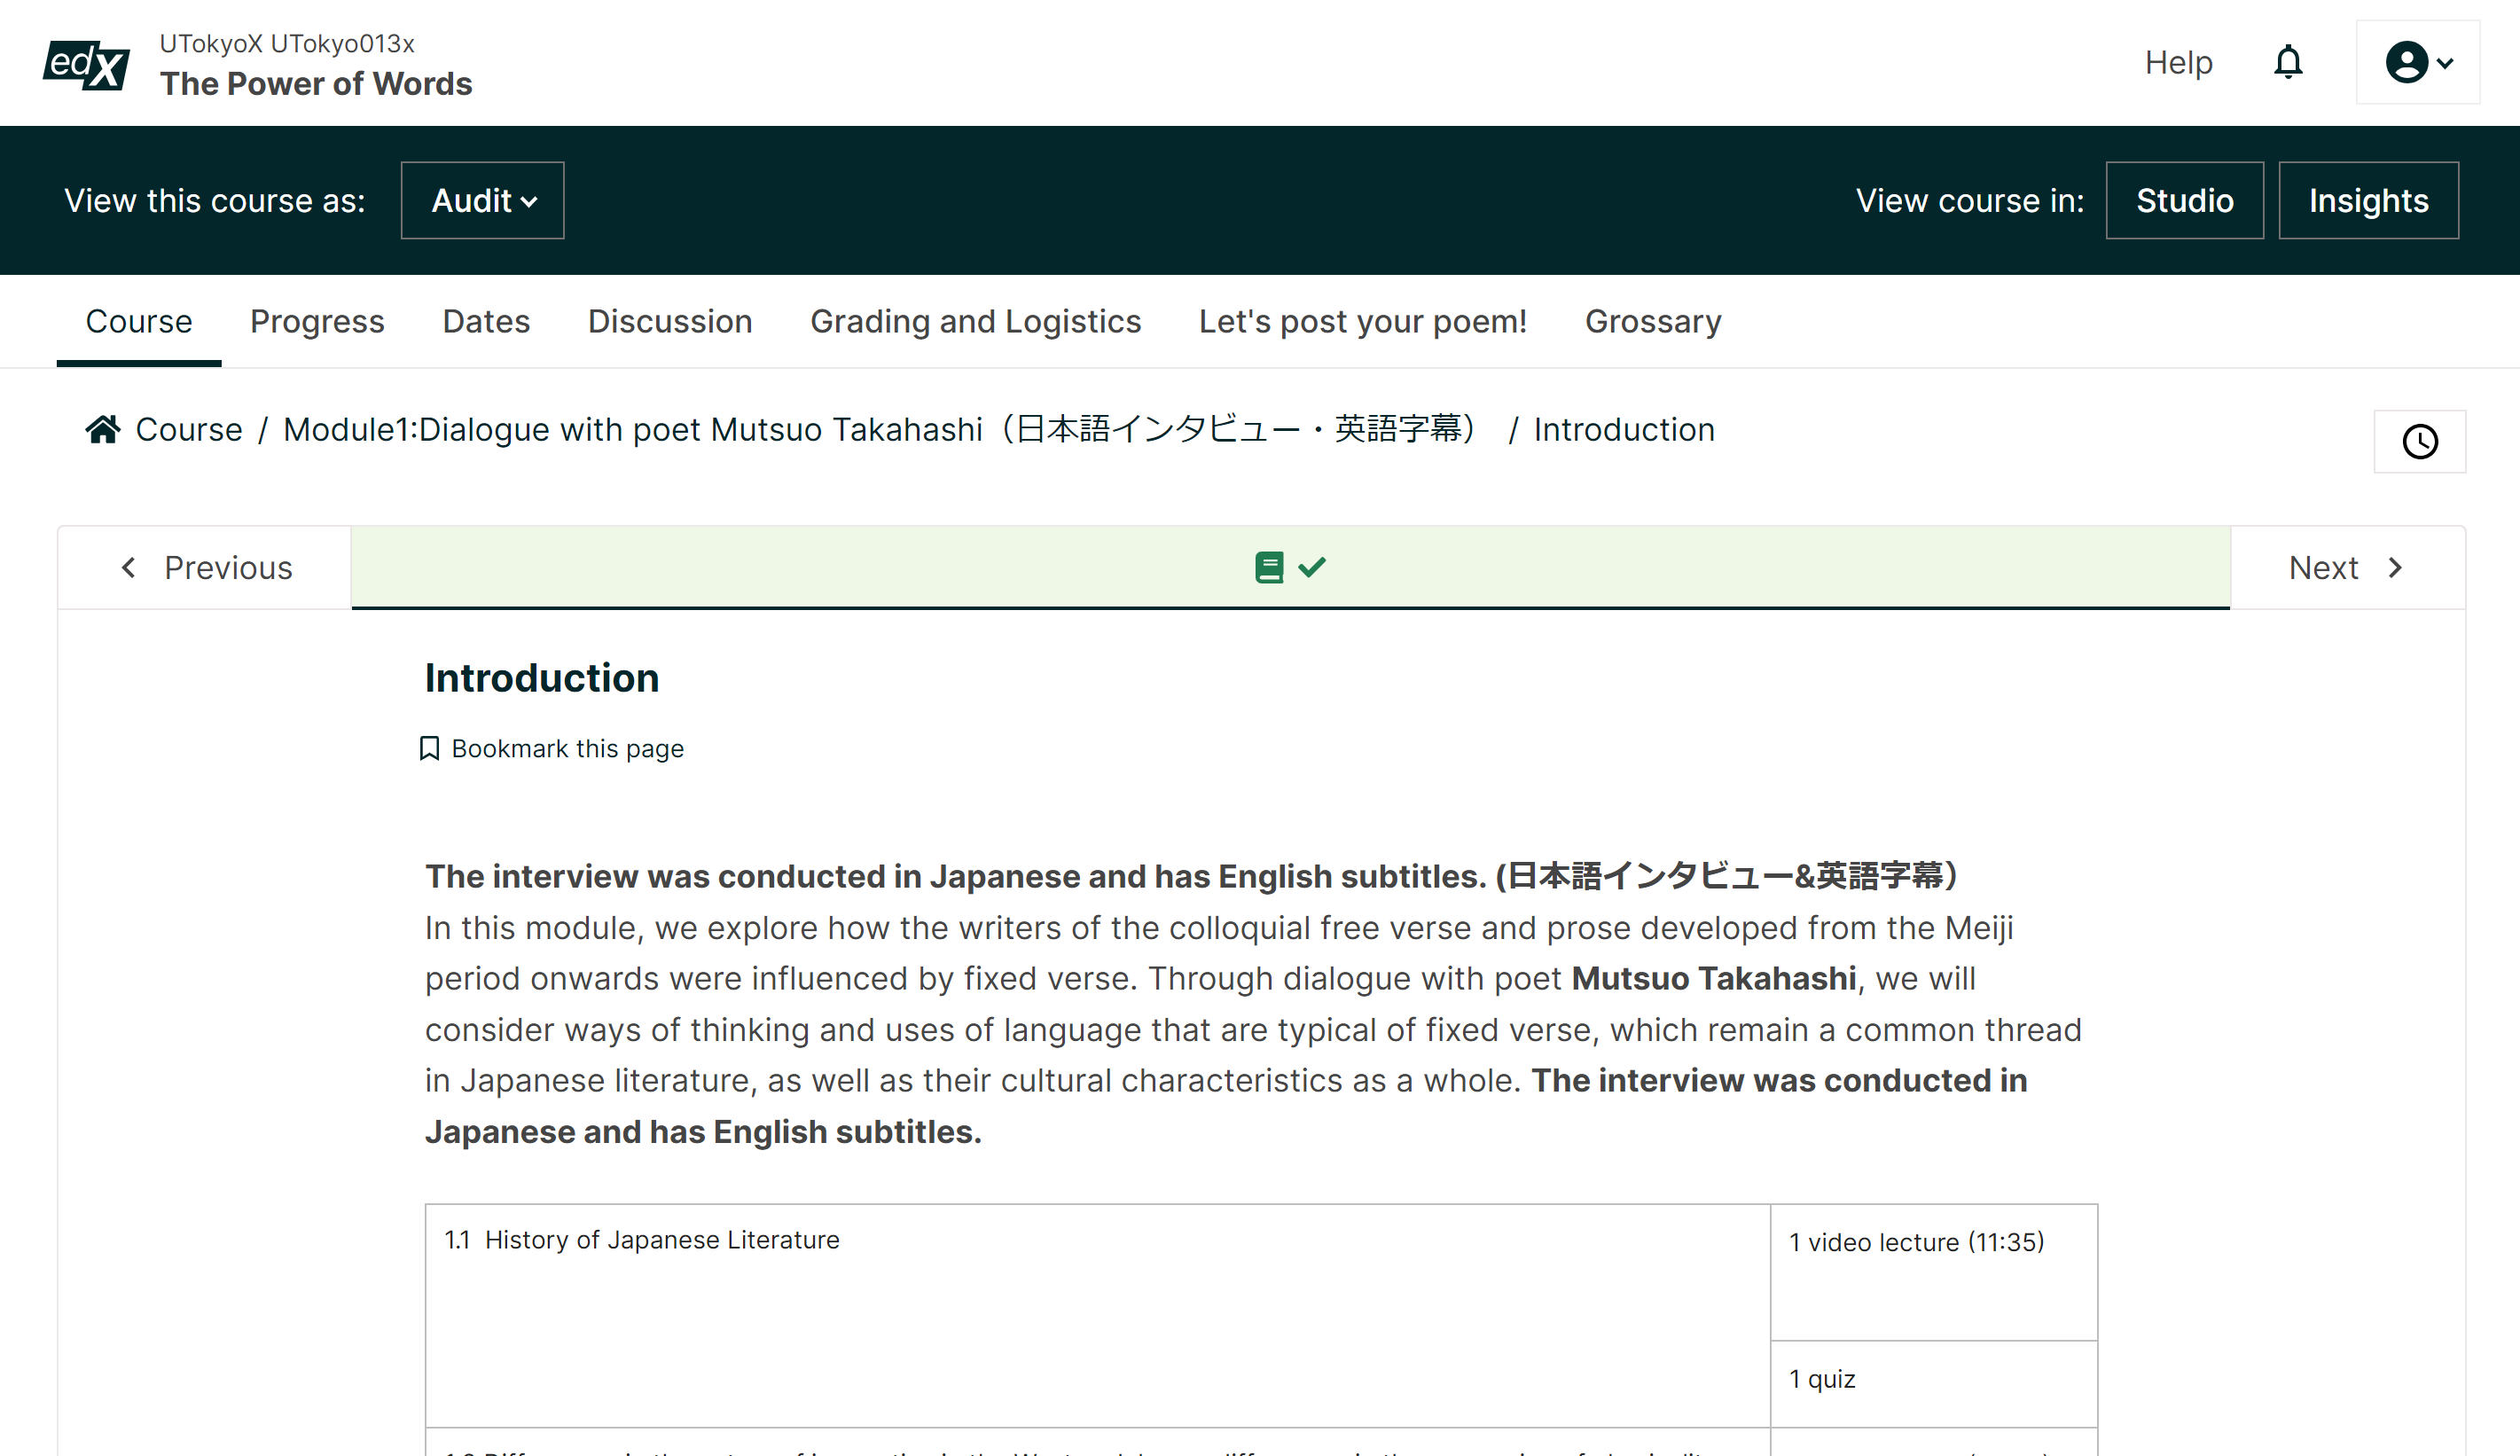Click the bookmark icon beside Bookmark this page

coord(429,748)
